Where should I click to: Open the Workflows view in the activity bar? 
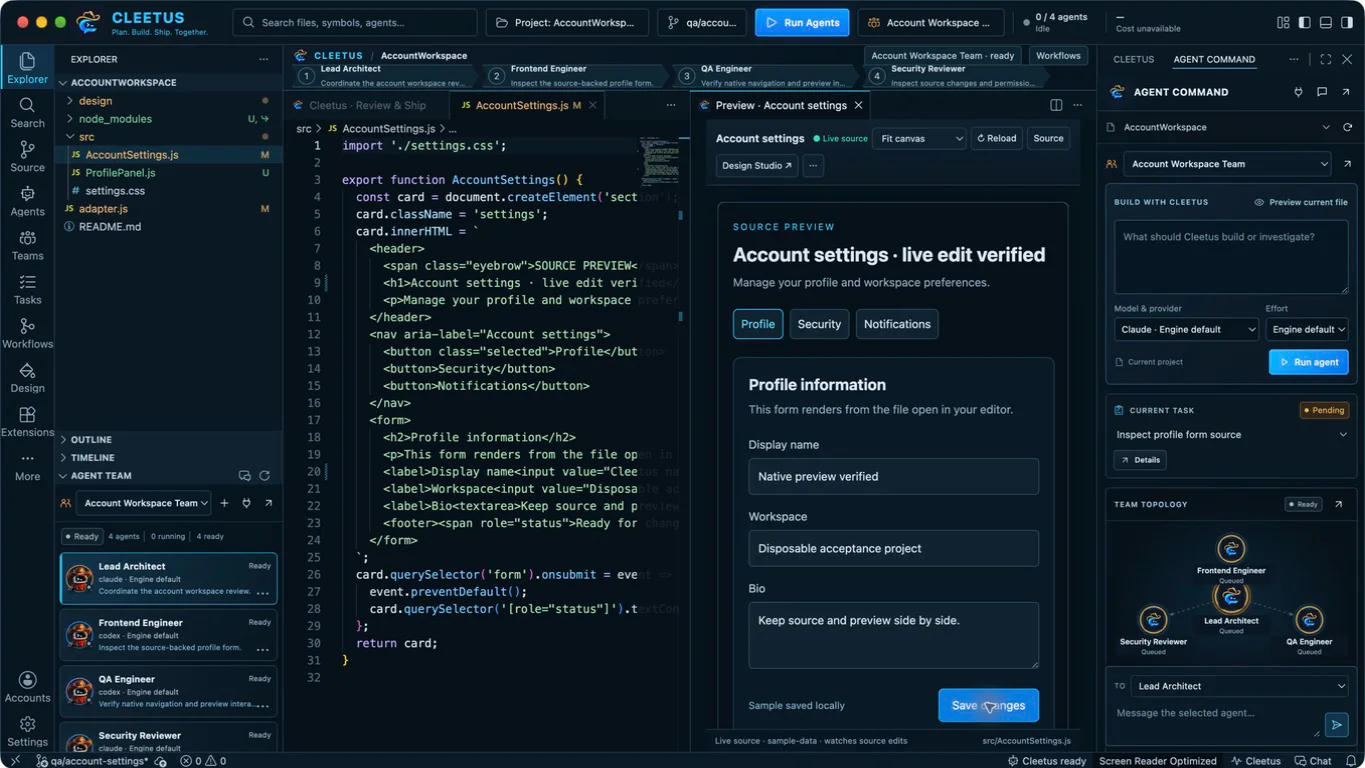click(27, 332)
